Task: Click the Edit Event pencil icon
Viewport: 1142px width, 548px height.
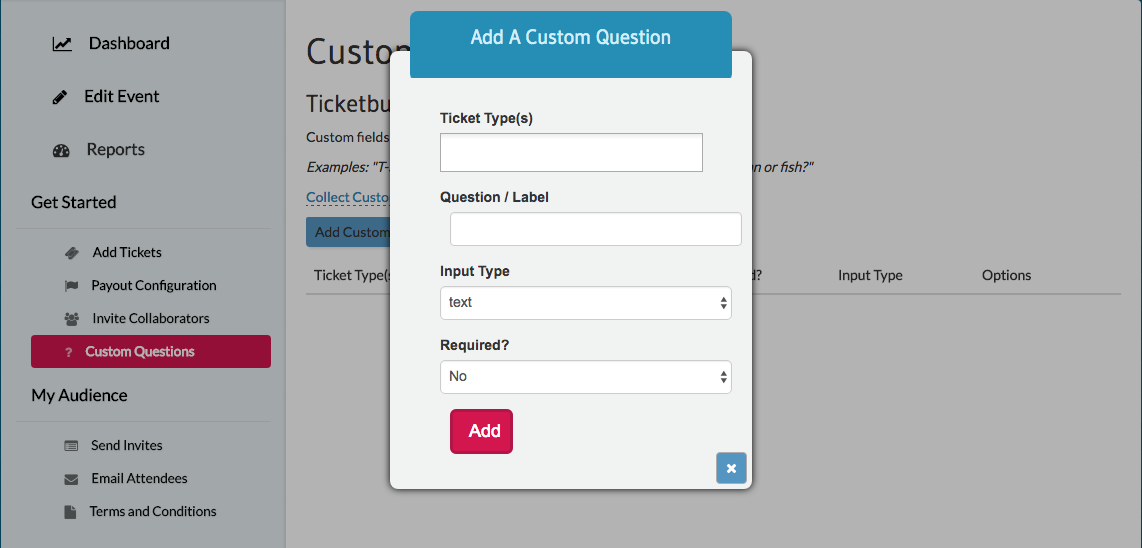Action: (x=60, y=97)
